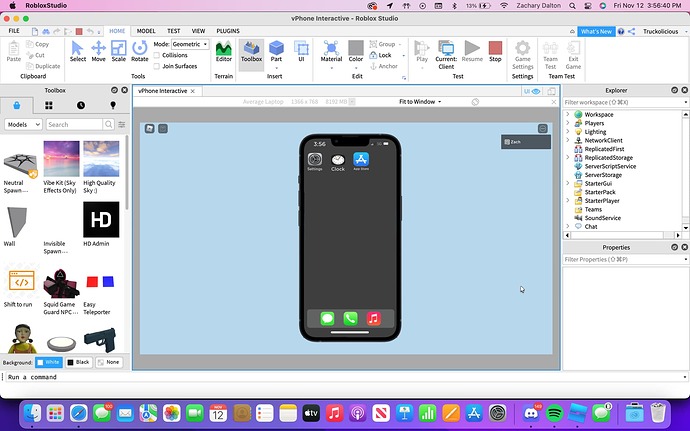Open the PLUGINS ribbon tab
690x431 pixels.
[x=228, y=31]
